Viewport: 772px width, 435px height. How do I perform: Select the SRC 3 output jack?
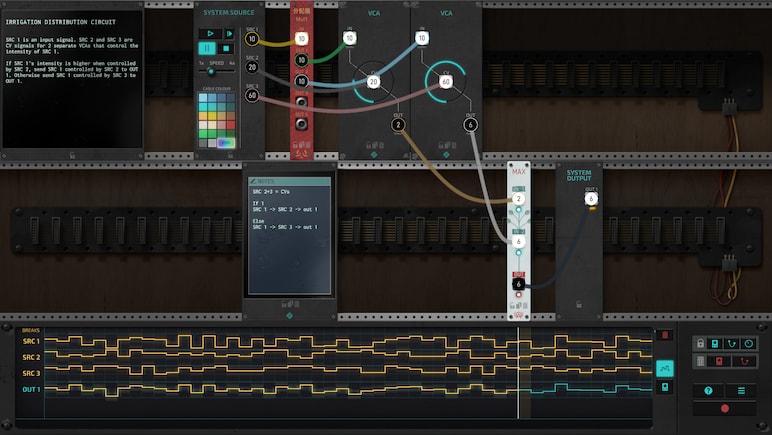252,95
